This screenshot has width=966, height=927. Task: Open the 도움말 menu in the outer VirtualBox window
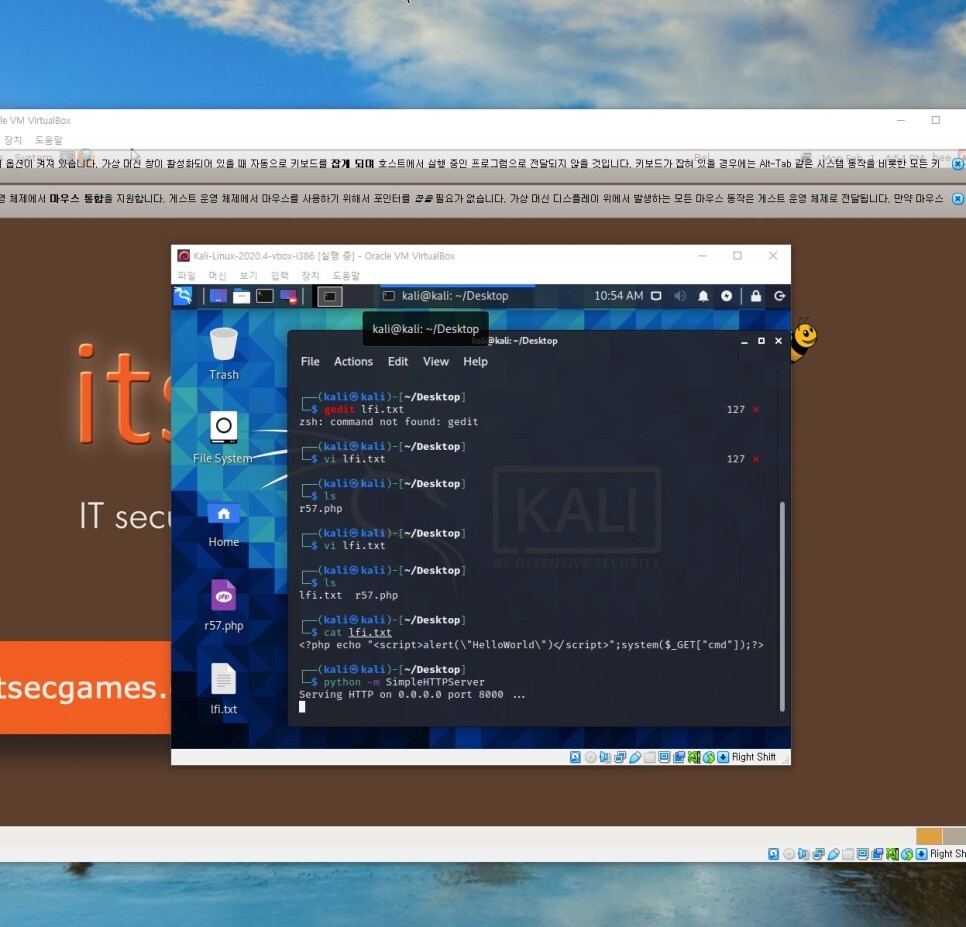tap(49, 140)
